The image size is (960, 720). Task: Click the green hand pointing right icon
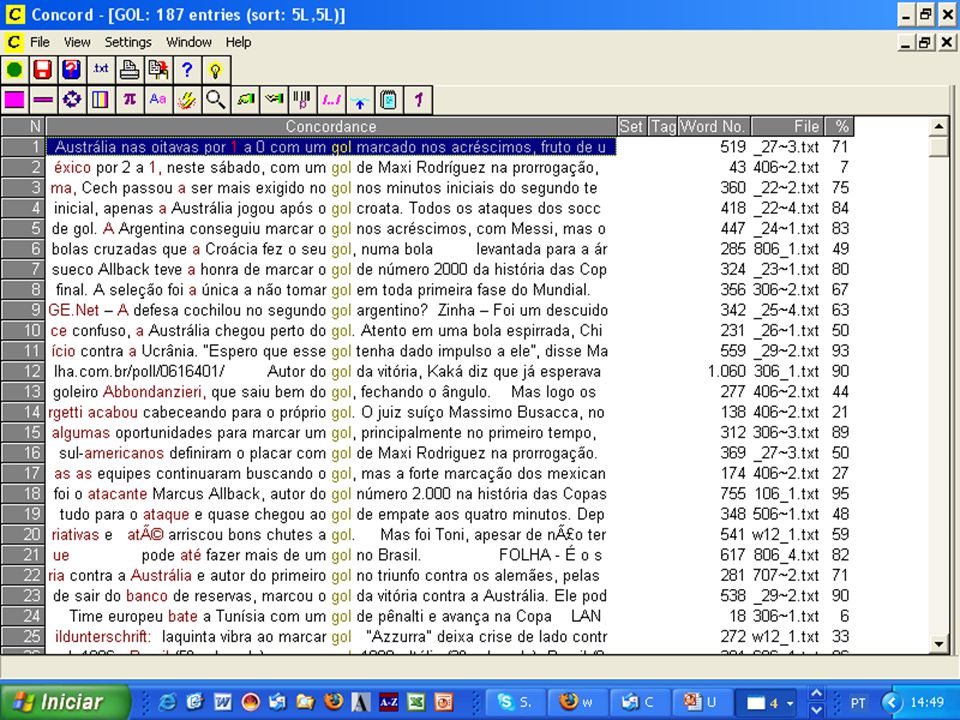(245, 99)
